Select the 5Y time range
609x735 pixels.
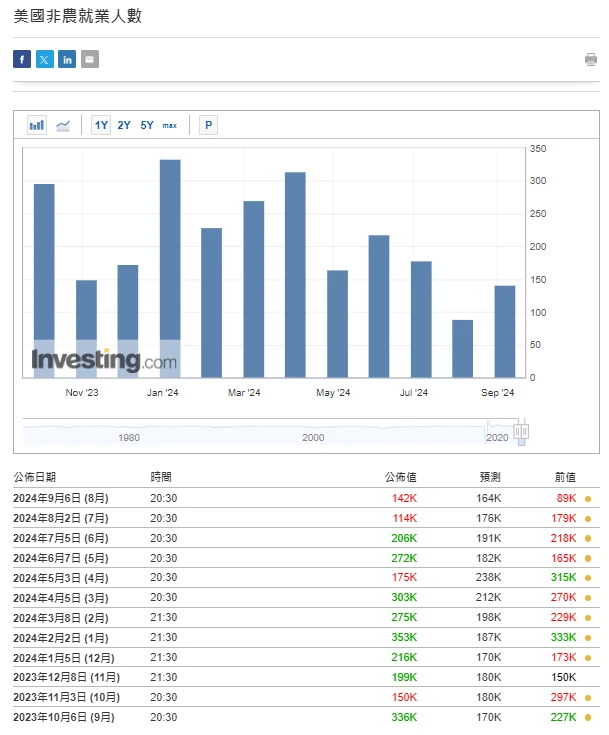tap(147, 125)
